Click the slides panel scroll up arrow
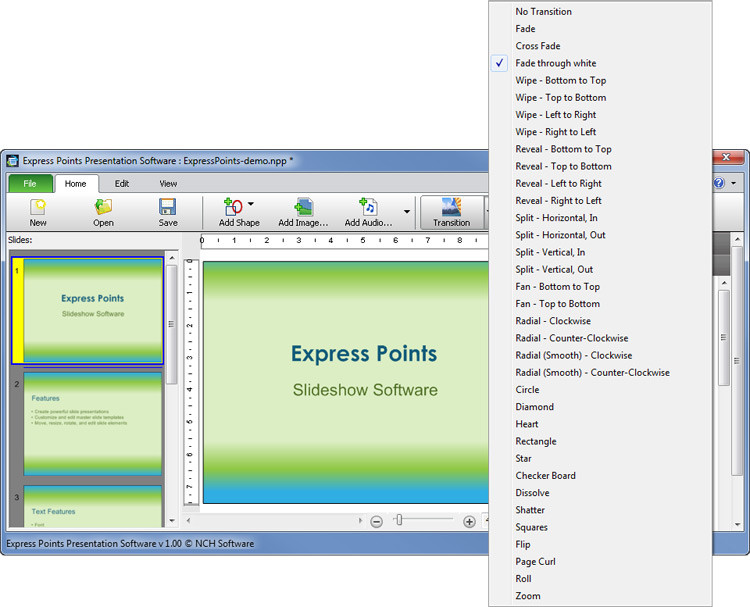The width and height of the screenshot is (750, 607). point(172,258)
